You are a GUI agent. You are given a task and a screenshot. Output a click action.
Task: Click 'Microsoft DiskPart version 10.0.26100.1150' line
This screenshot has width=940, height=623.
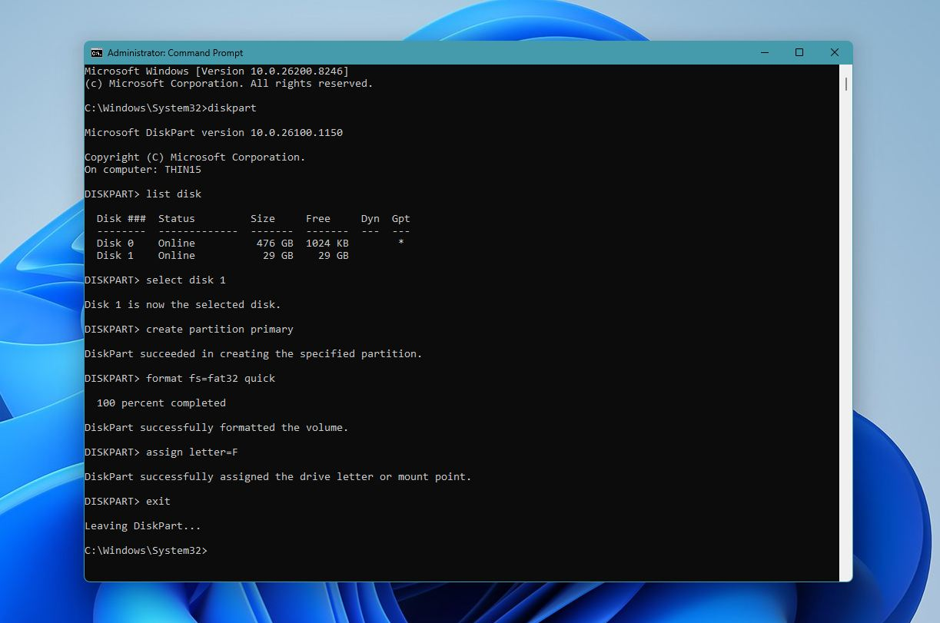pos(213,133)
